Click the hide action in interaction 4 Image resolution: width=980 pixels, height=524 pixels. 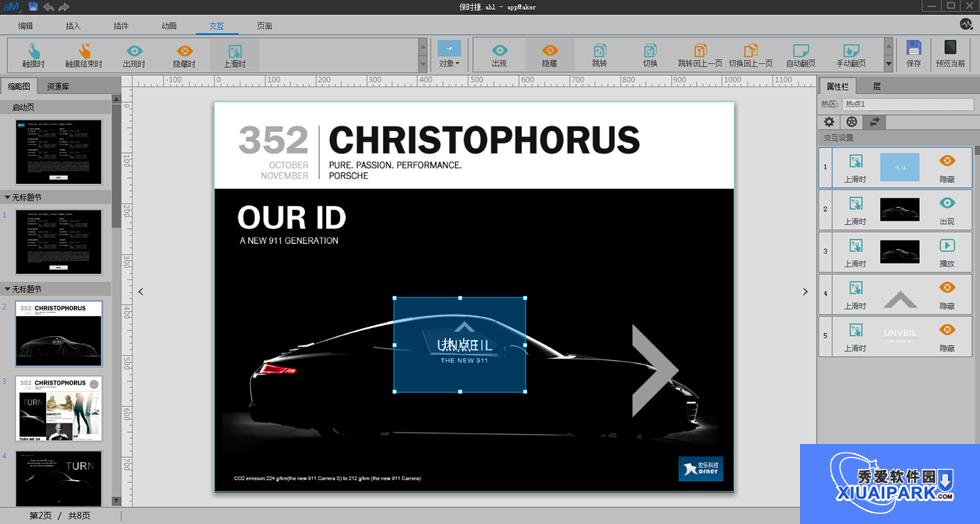click(947, 287)
